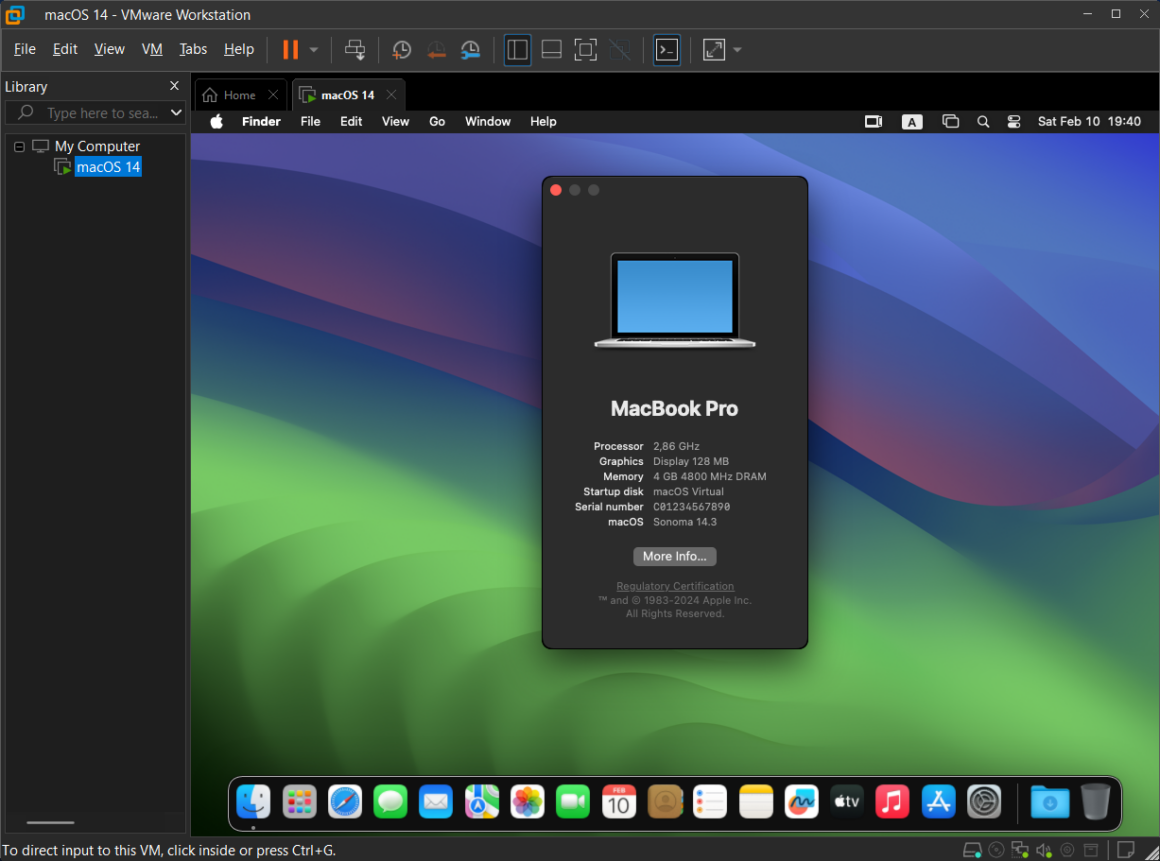Screen dimensions: 1160x861
Task: Open Calendar from the Dock
Action: [x=618, y=802]
